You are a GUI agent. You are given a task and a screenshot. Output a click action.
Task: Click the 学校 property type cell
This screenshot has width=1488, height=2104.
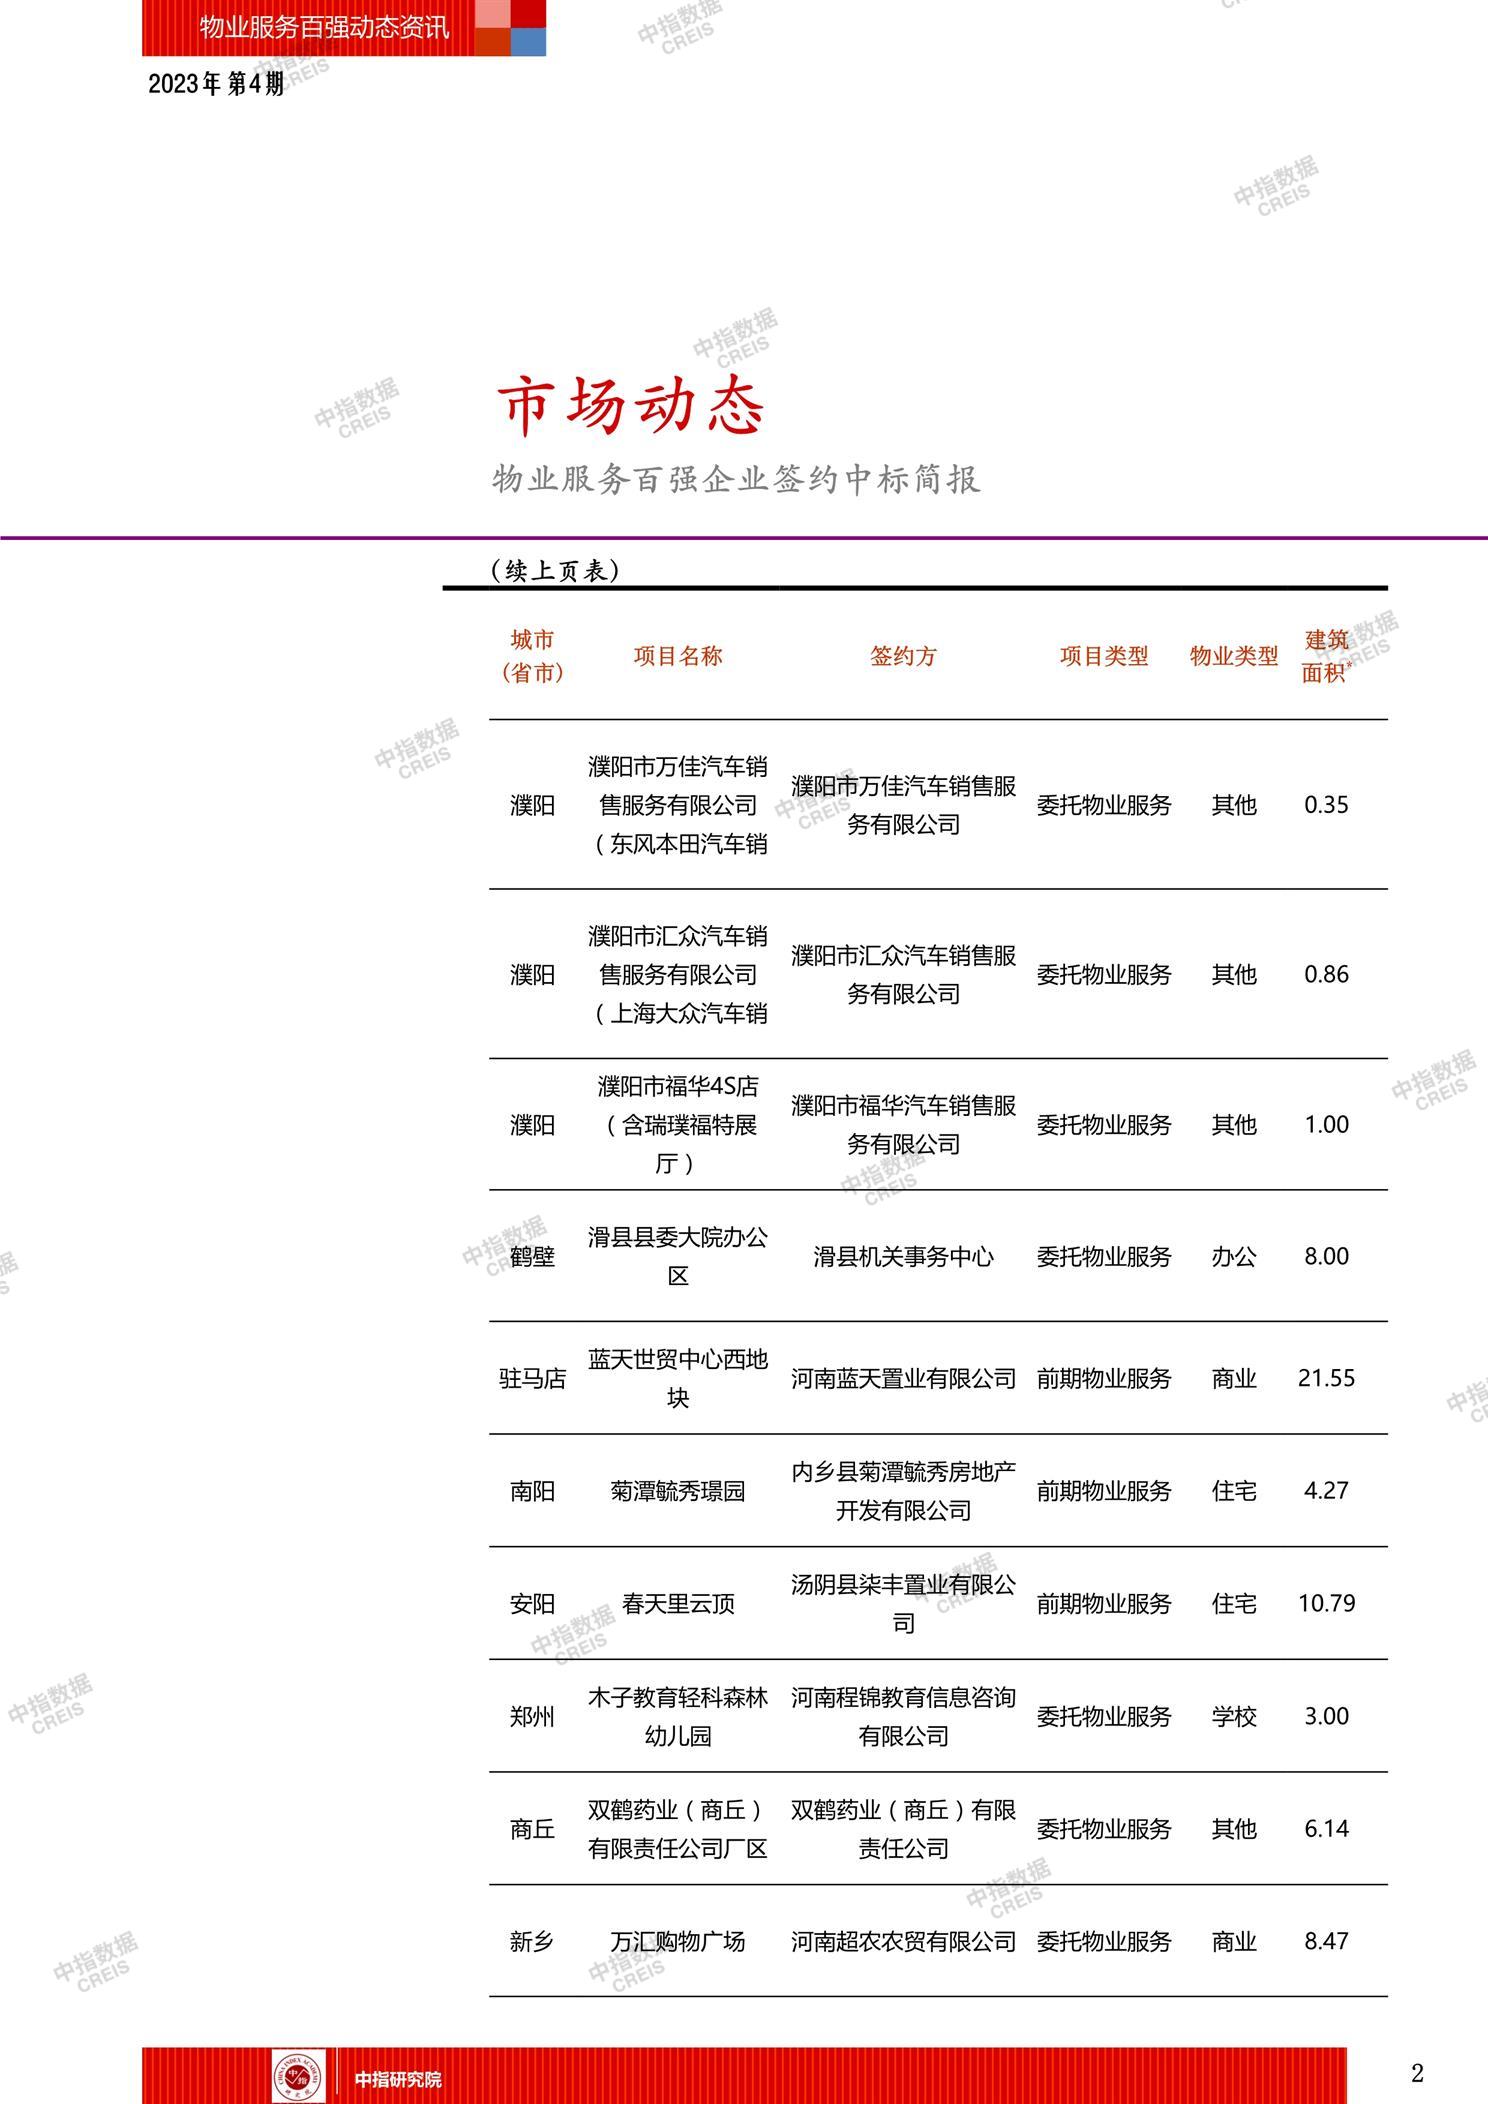point(1234,1717)
